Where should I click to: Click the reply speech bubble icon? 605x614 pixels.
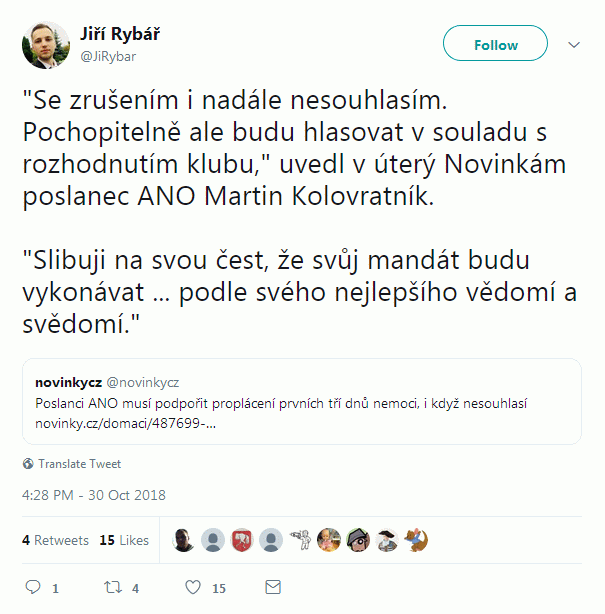click(x=32, y=587)
